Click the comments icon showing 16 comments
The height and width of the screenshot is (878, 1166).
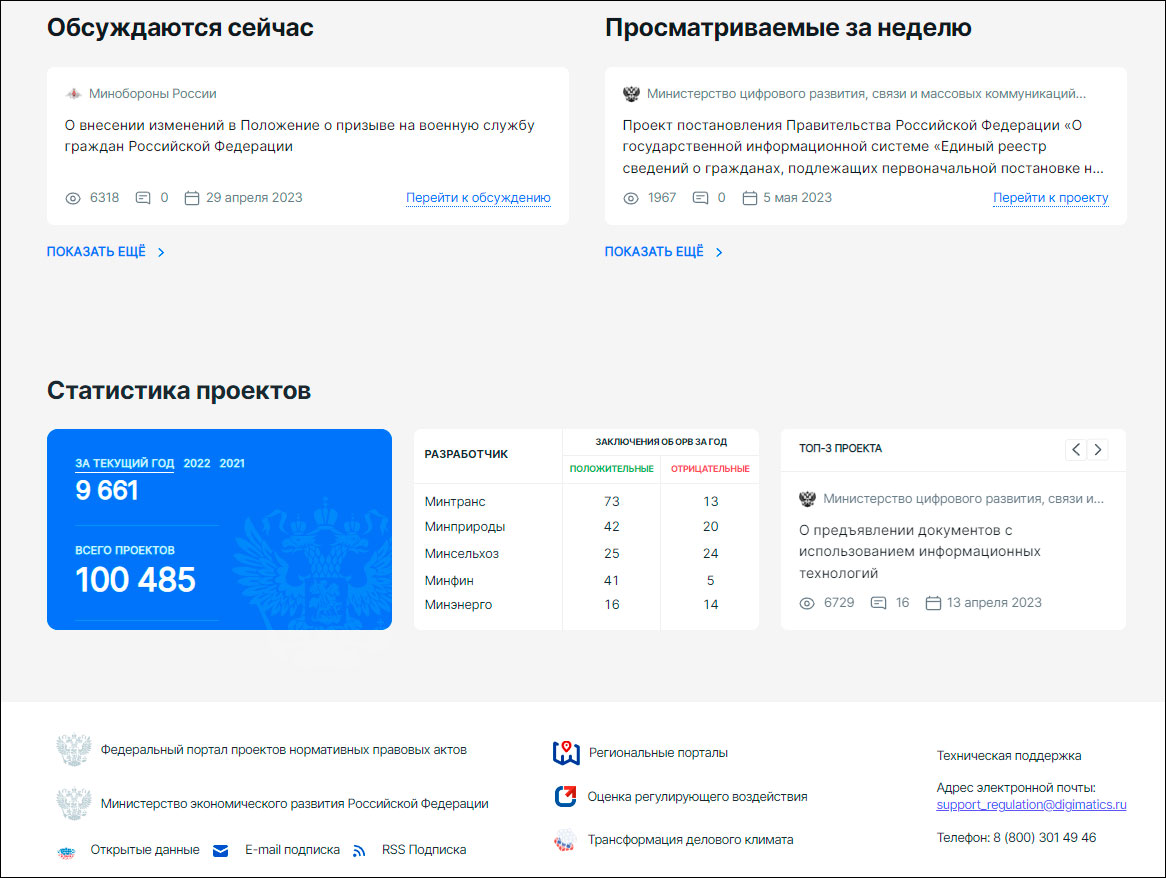pyautogui.click(x=877, y=602)
